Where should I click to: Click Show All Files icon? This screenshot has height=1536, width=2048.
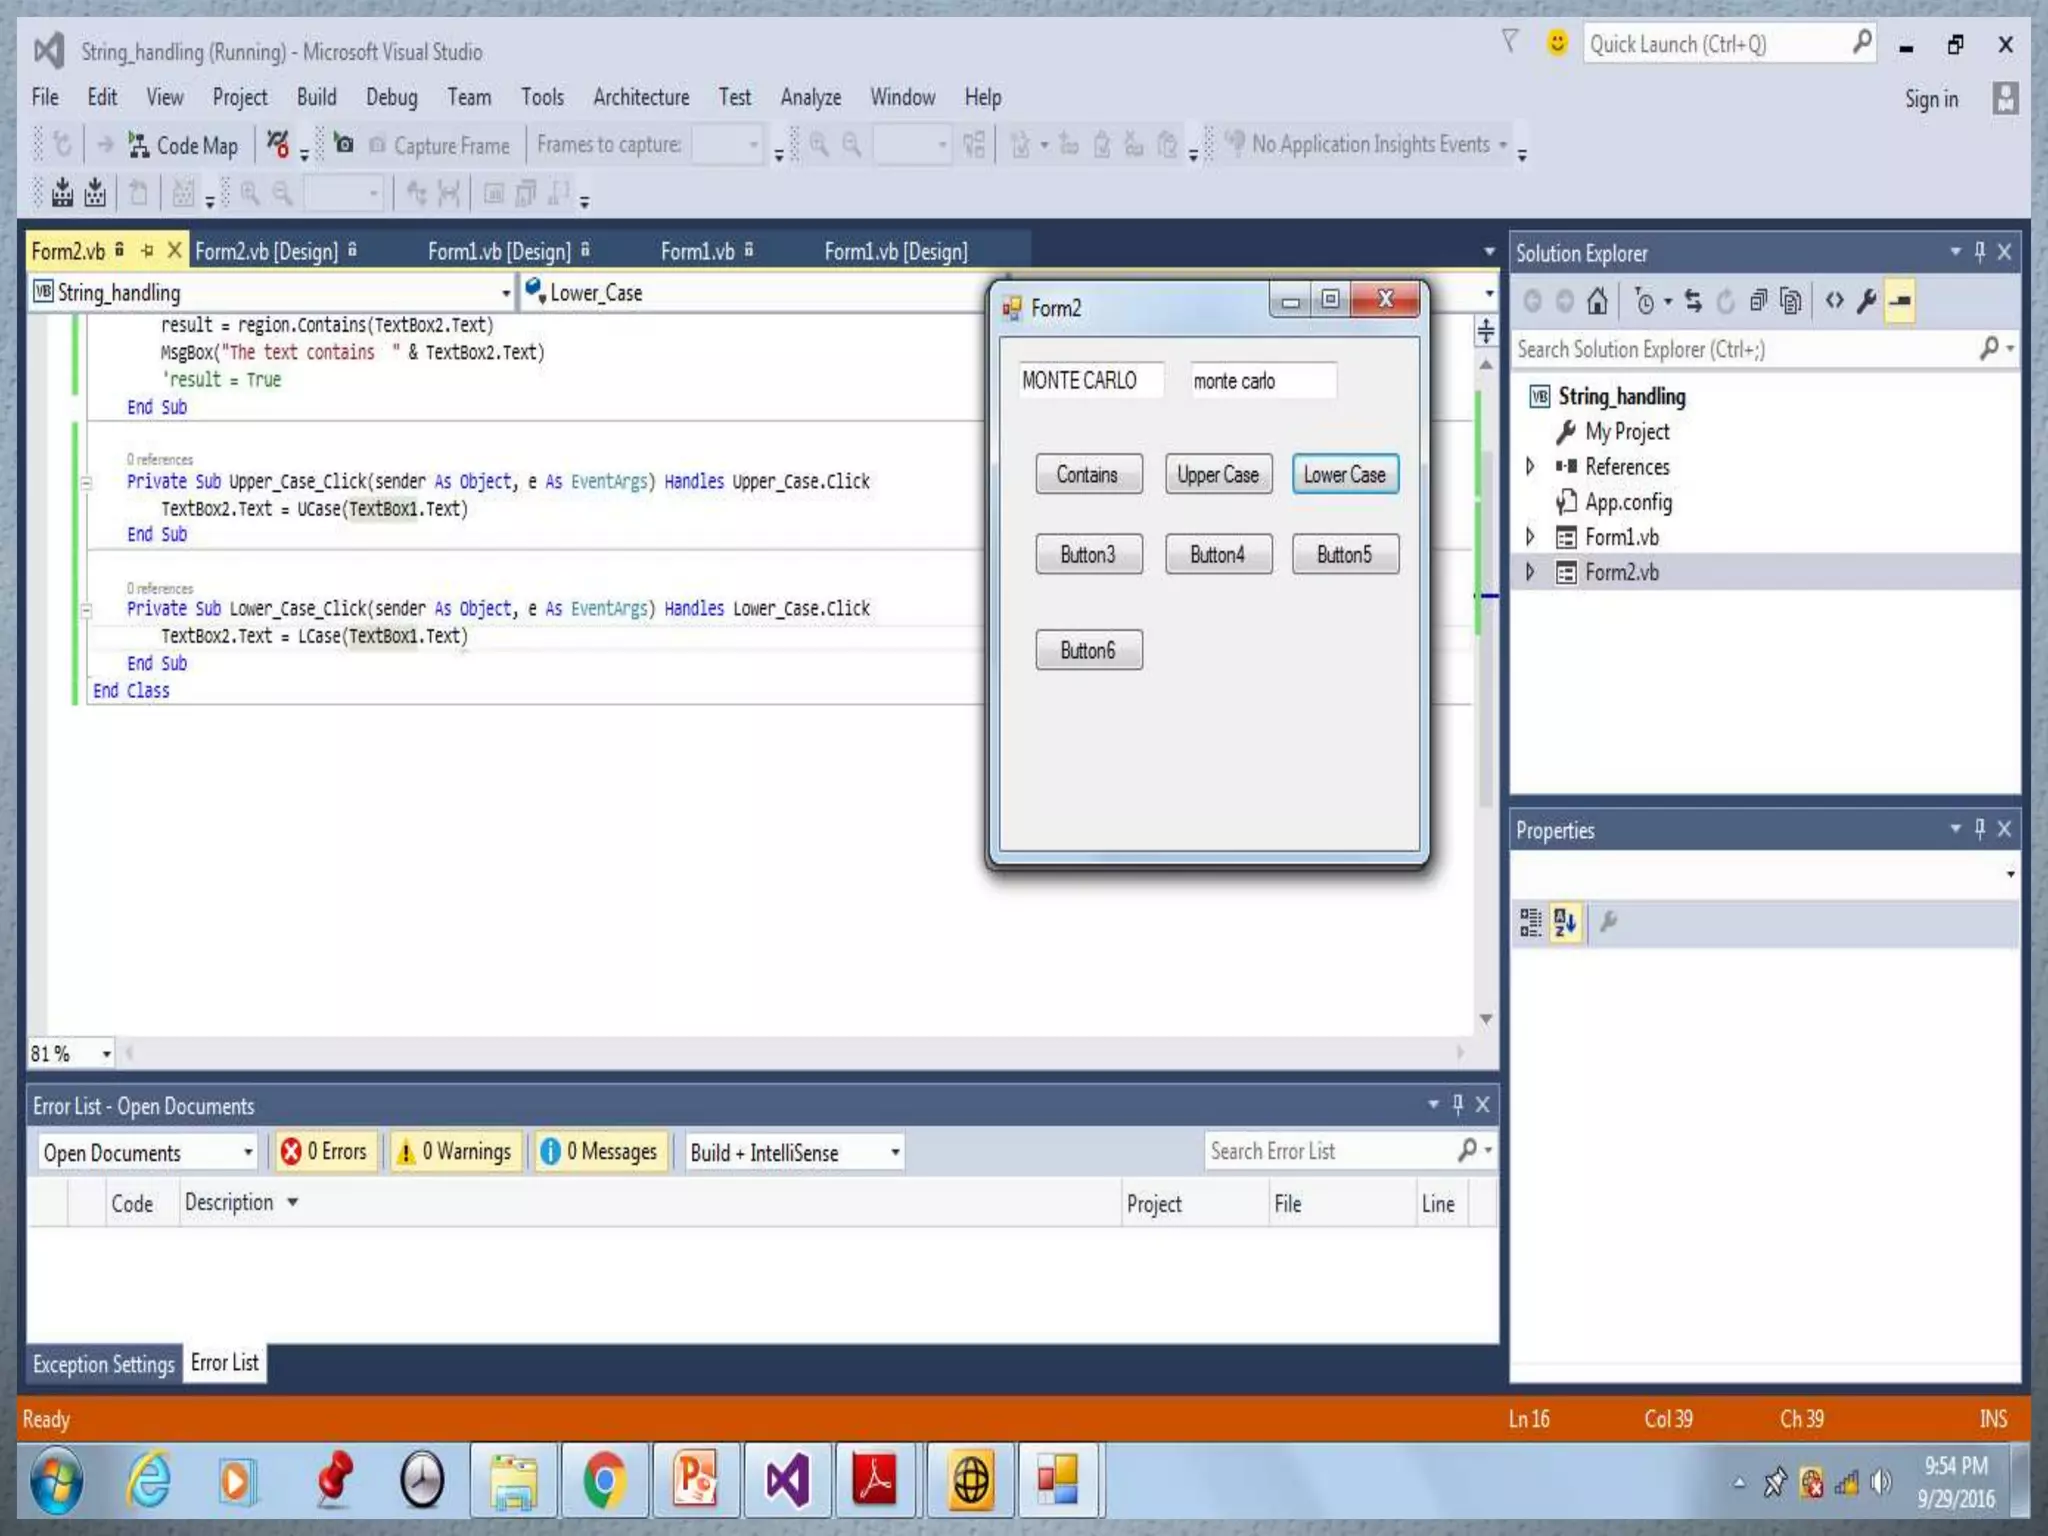coord(1791,301)
